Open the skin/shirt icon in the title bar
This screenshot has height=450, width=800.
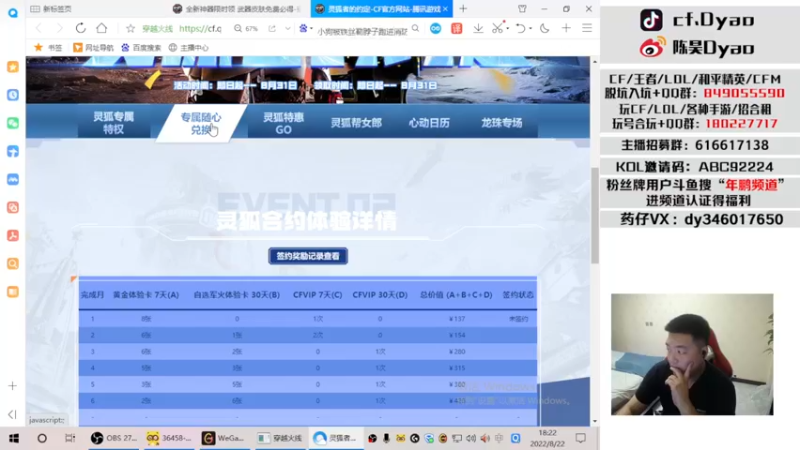click(522, 9)
